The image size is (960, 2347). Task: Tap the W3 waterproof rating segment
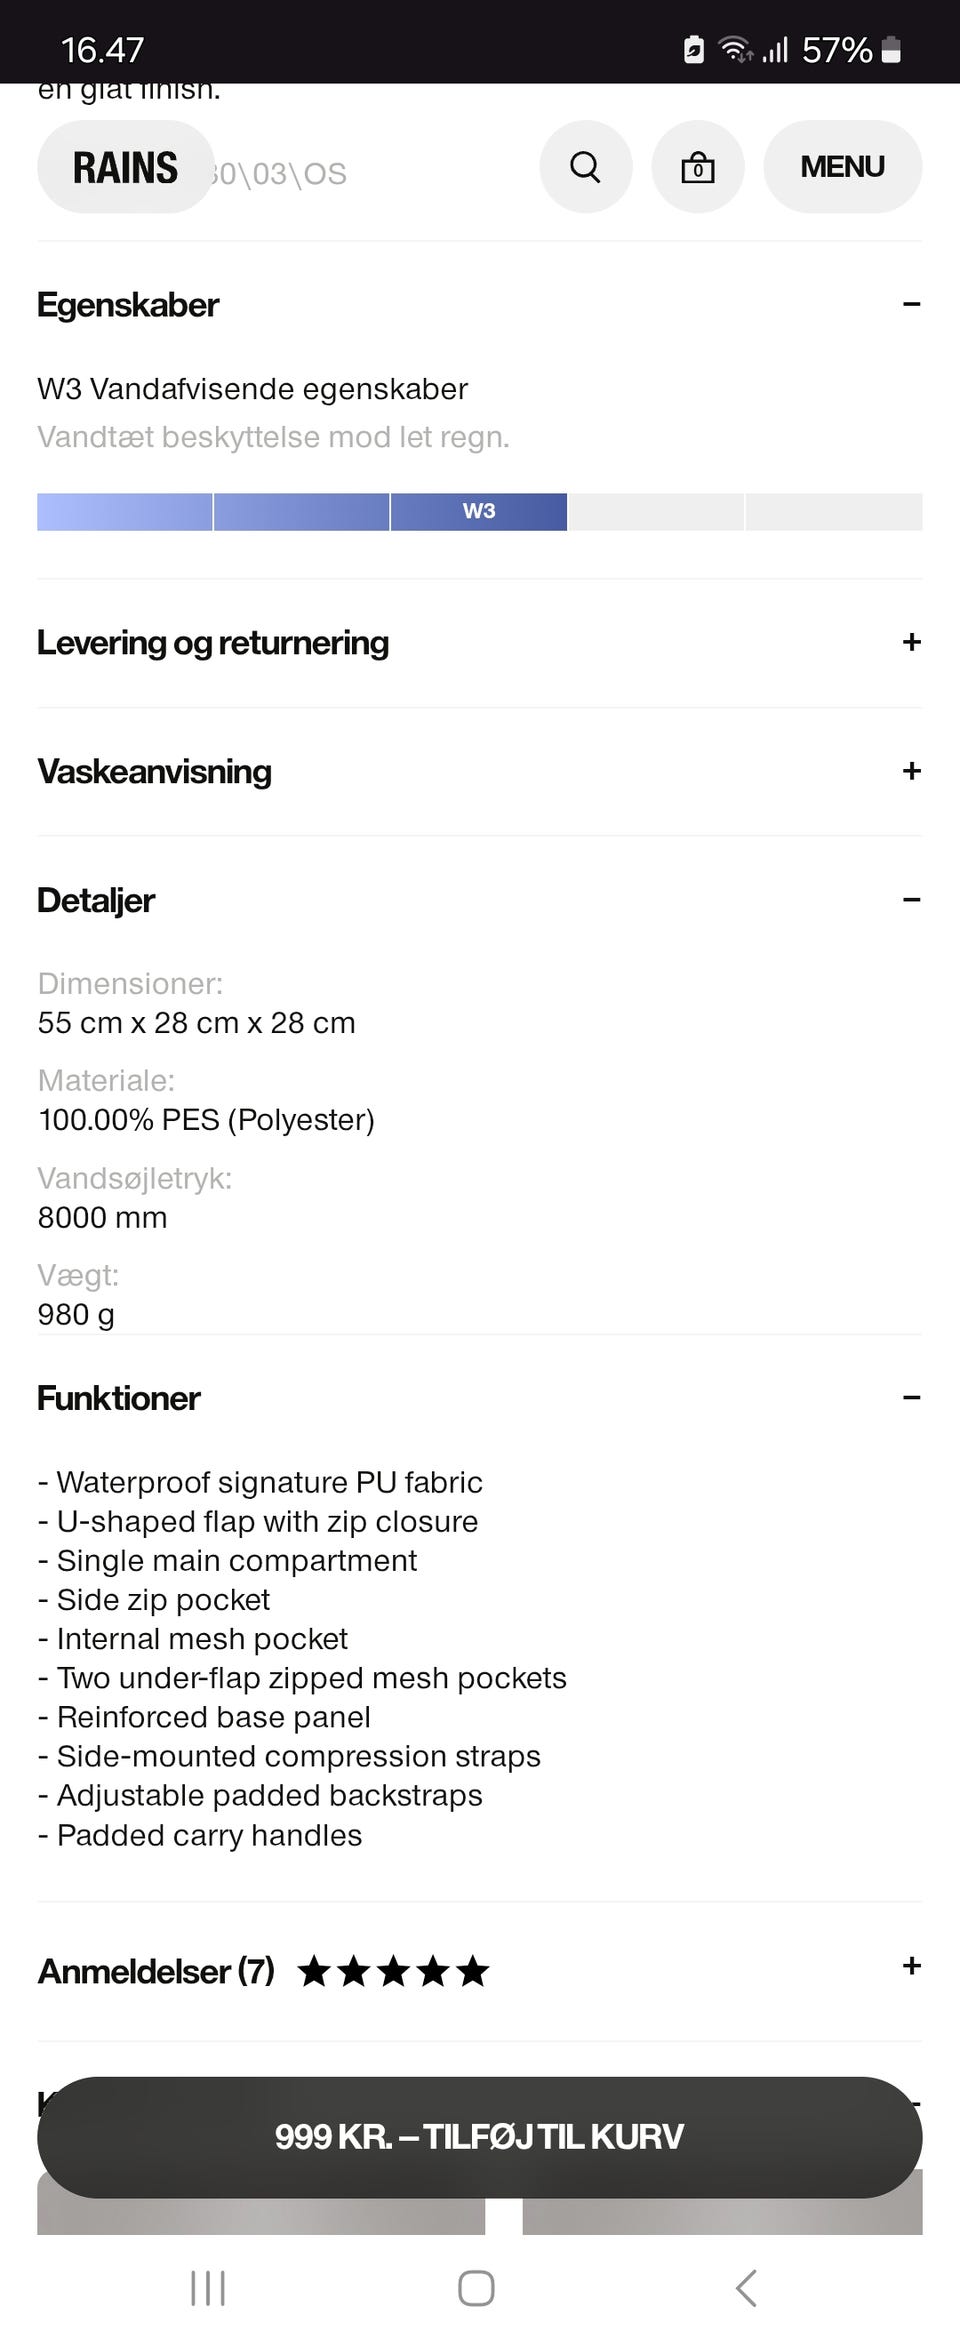479,511
